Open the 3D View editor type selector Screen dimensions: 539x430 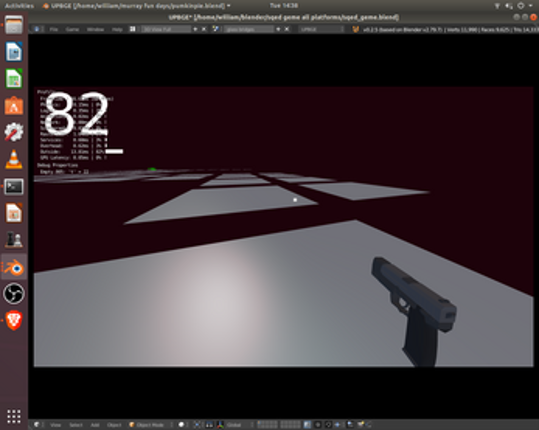[38, 425]
